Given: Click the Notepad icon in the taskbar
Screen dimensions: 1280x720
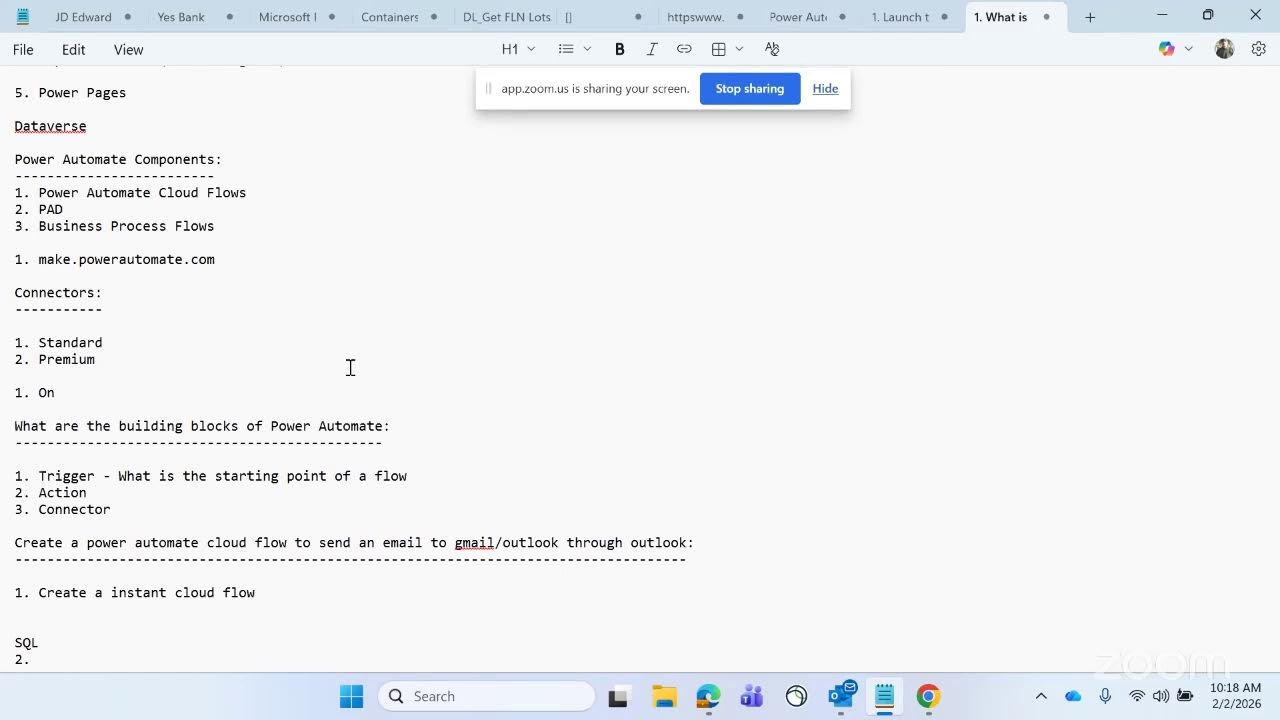Looking at the screenshot, I should (884, 696).
